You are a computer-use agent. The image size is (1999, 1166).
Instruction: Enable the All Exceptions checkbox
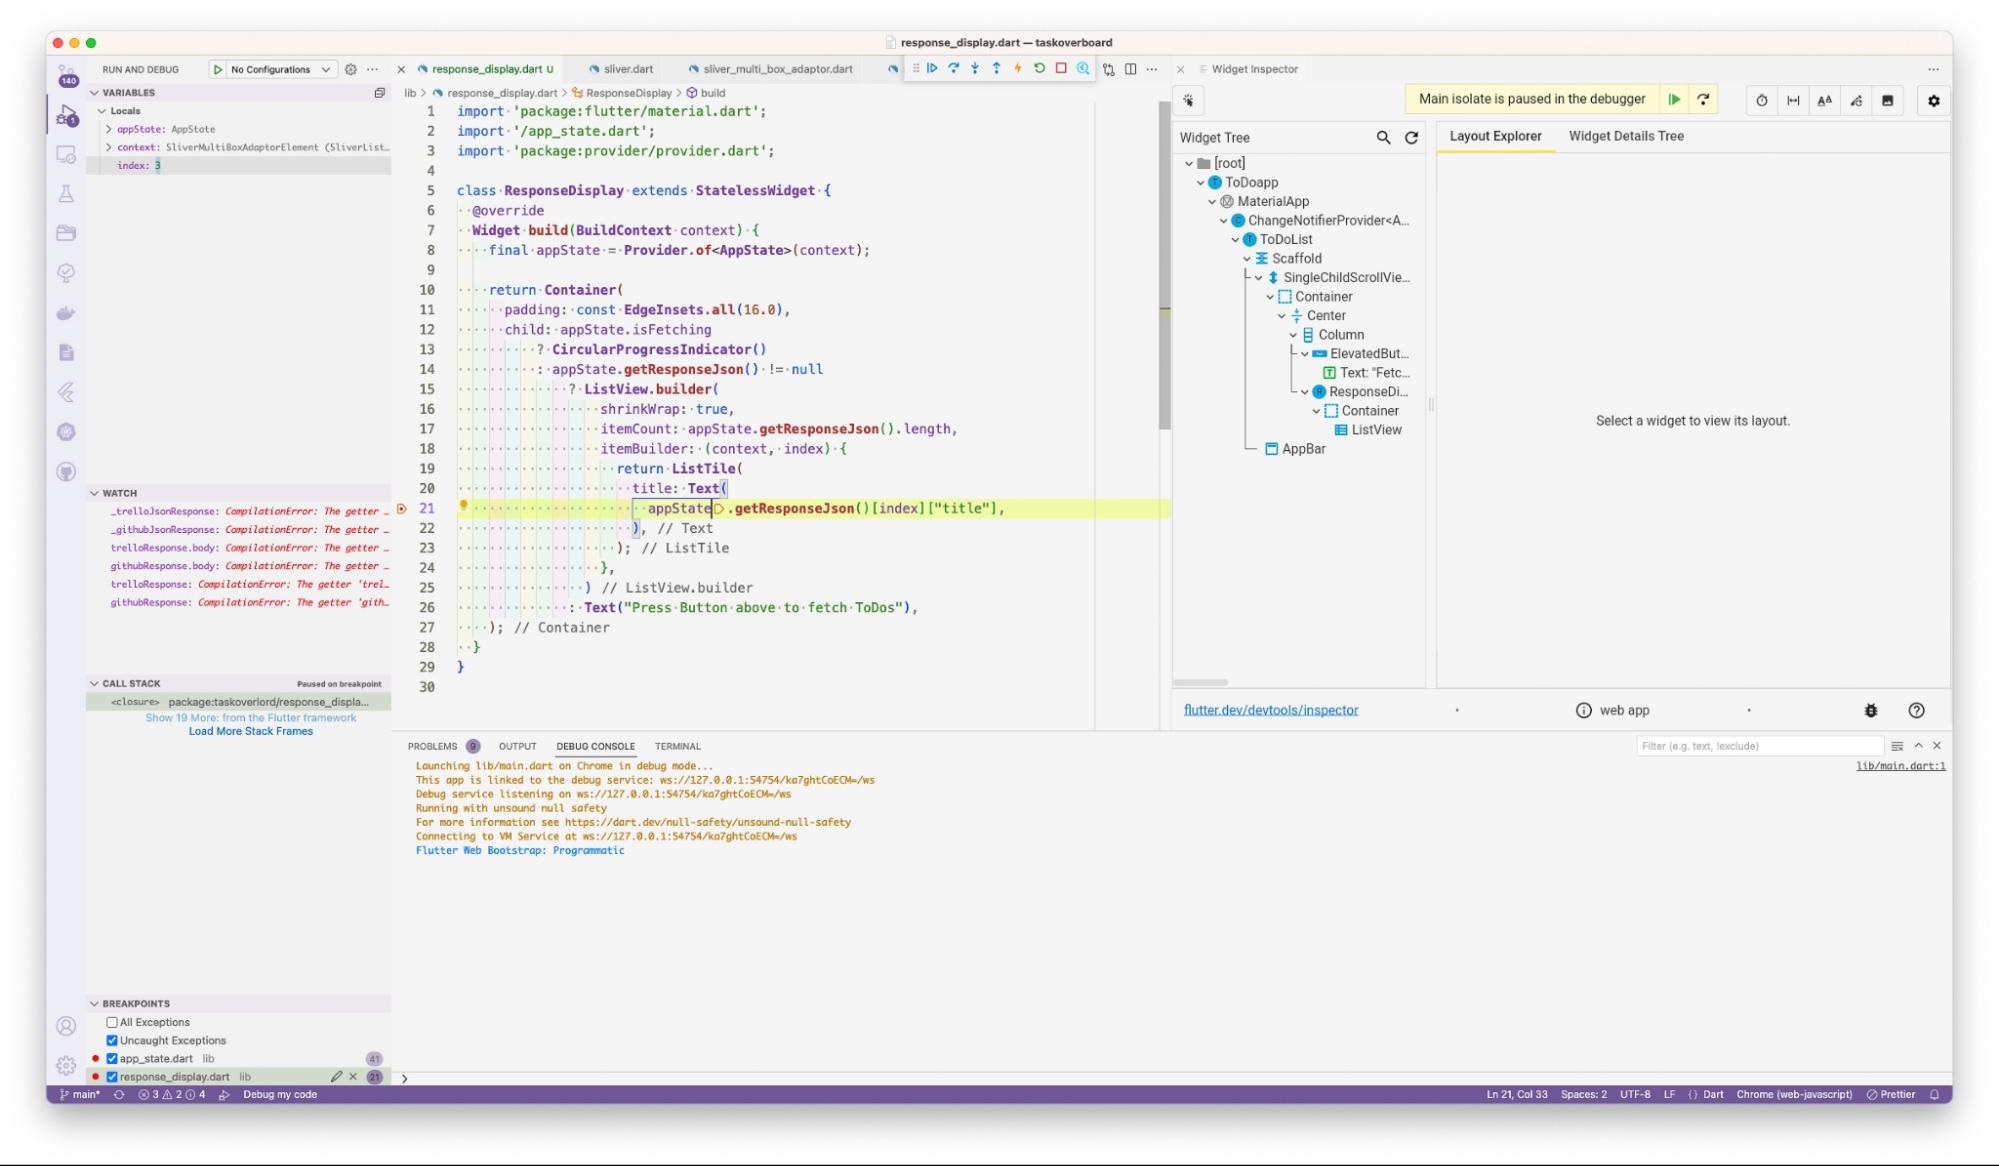(111, 1022)
